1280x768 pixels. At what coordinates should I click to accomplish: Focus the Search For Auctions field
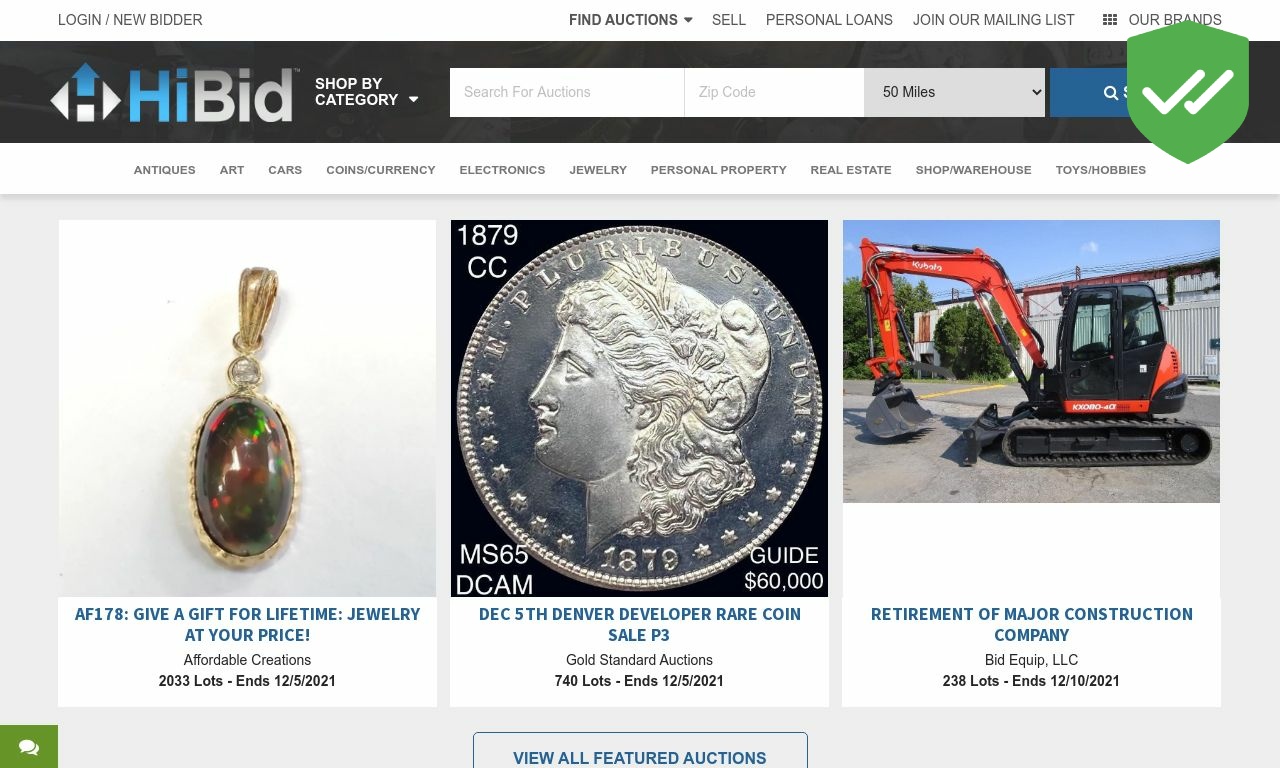(567, 92)
